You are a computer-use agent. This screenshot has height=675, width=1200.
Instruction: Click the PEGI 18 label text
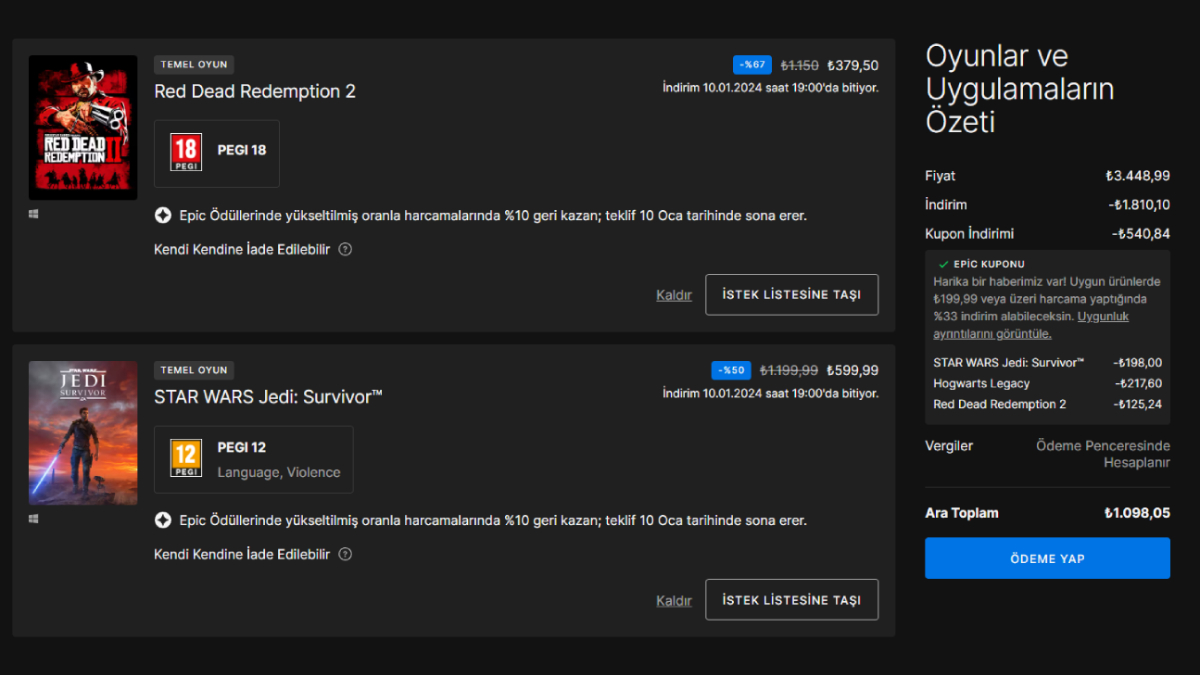[241, 150]
